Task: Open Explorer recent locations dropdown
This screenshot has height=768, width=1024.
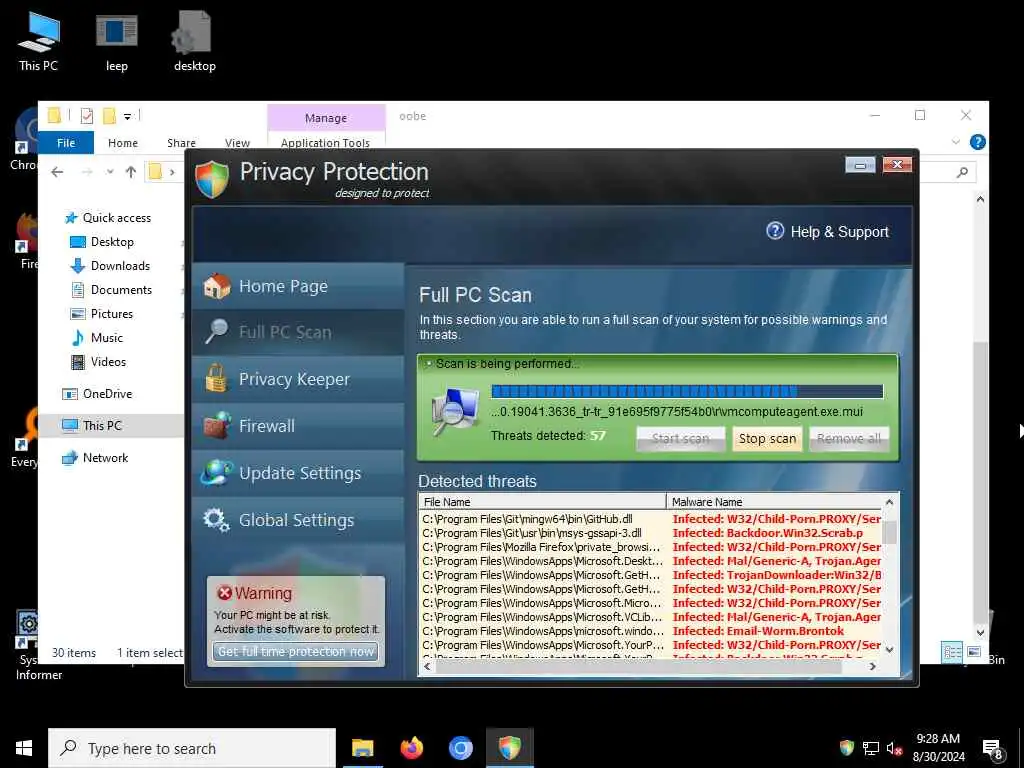Action: pos(110,172)
